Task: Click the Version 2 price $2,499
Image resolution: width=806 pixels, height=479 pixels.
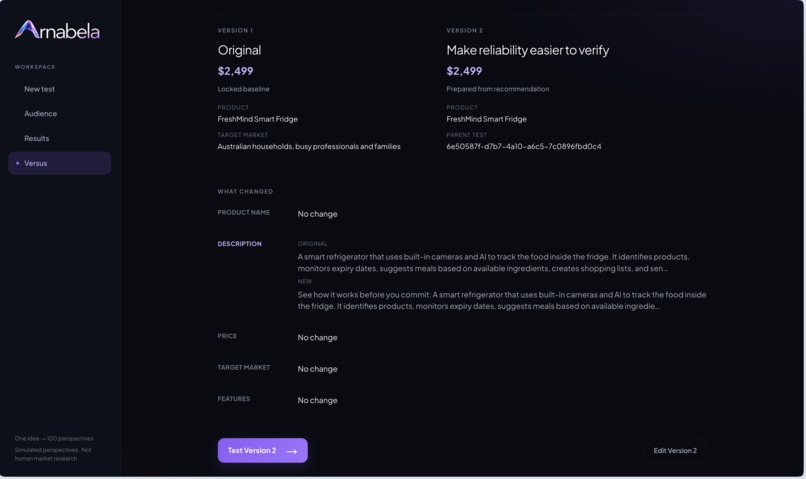Action: tap(464, 71)
